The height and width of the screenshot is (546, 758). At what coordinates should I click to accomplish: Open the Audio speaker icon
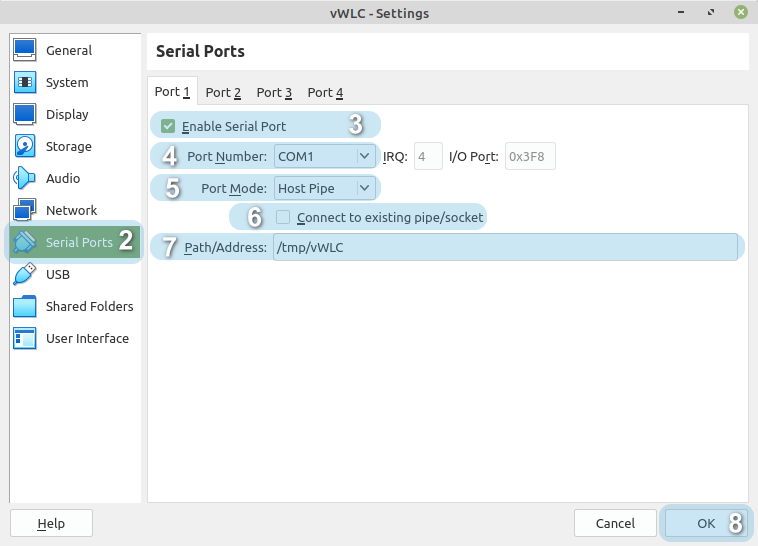pyautogui.click(x=25, y=178)
